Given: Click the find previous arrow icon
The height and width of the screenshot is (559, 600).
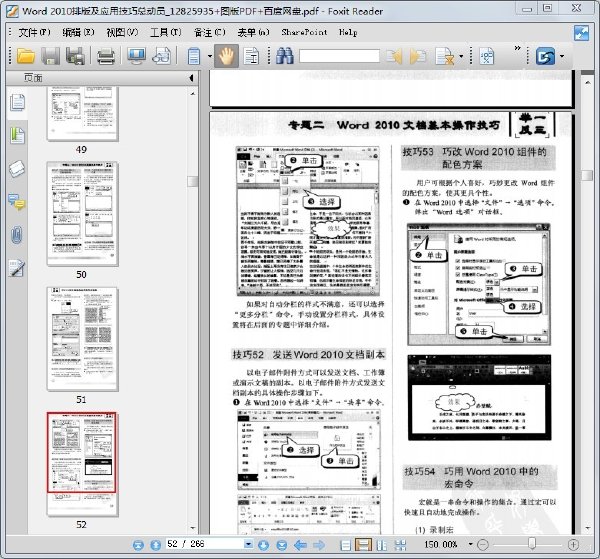Looking at the screenshot, I should [x=394, y=57].
